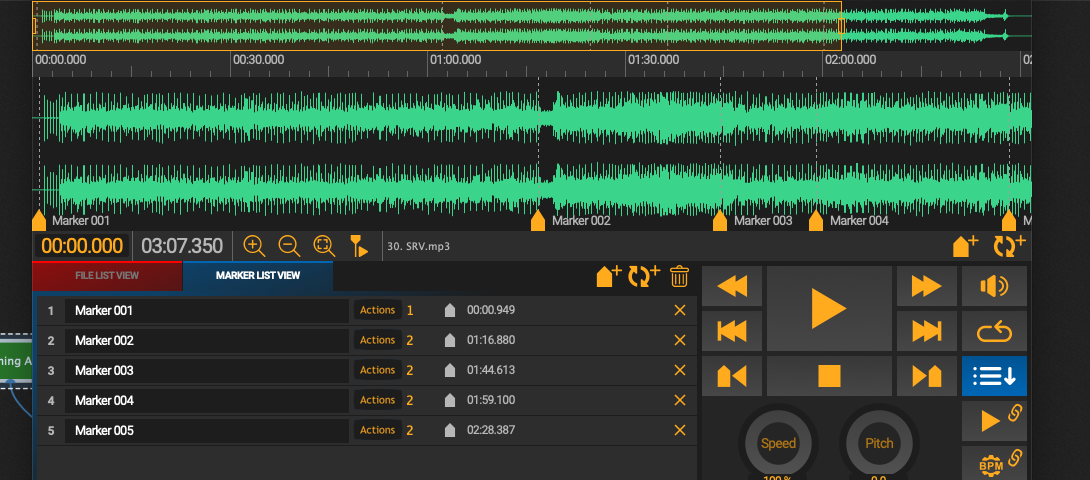Zoom in on the waveform
Viewport: 1090px width, 480px height.
coord(254,246)
